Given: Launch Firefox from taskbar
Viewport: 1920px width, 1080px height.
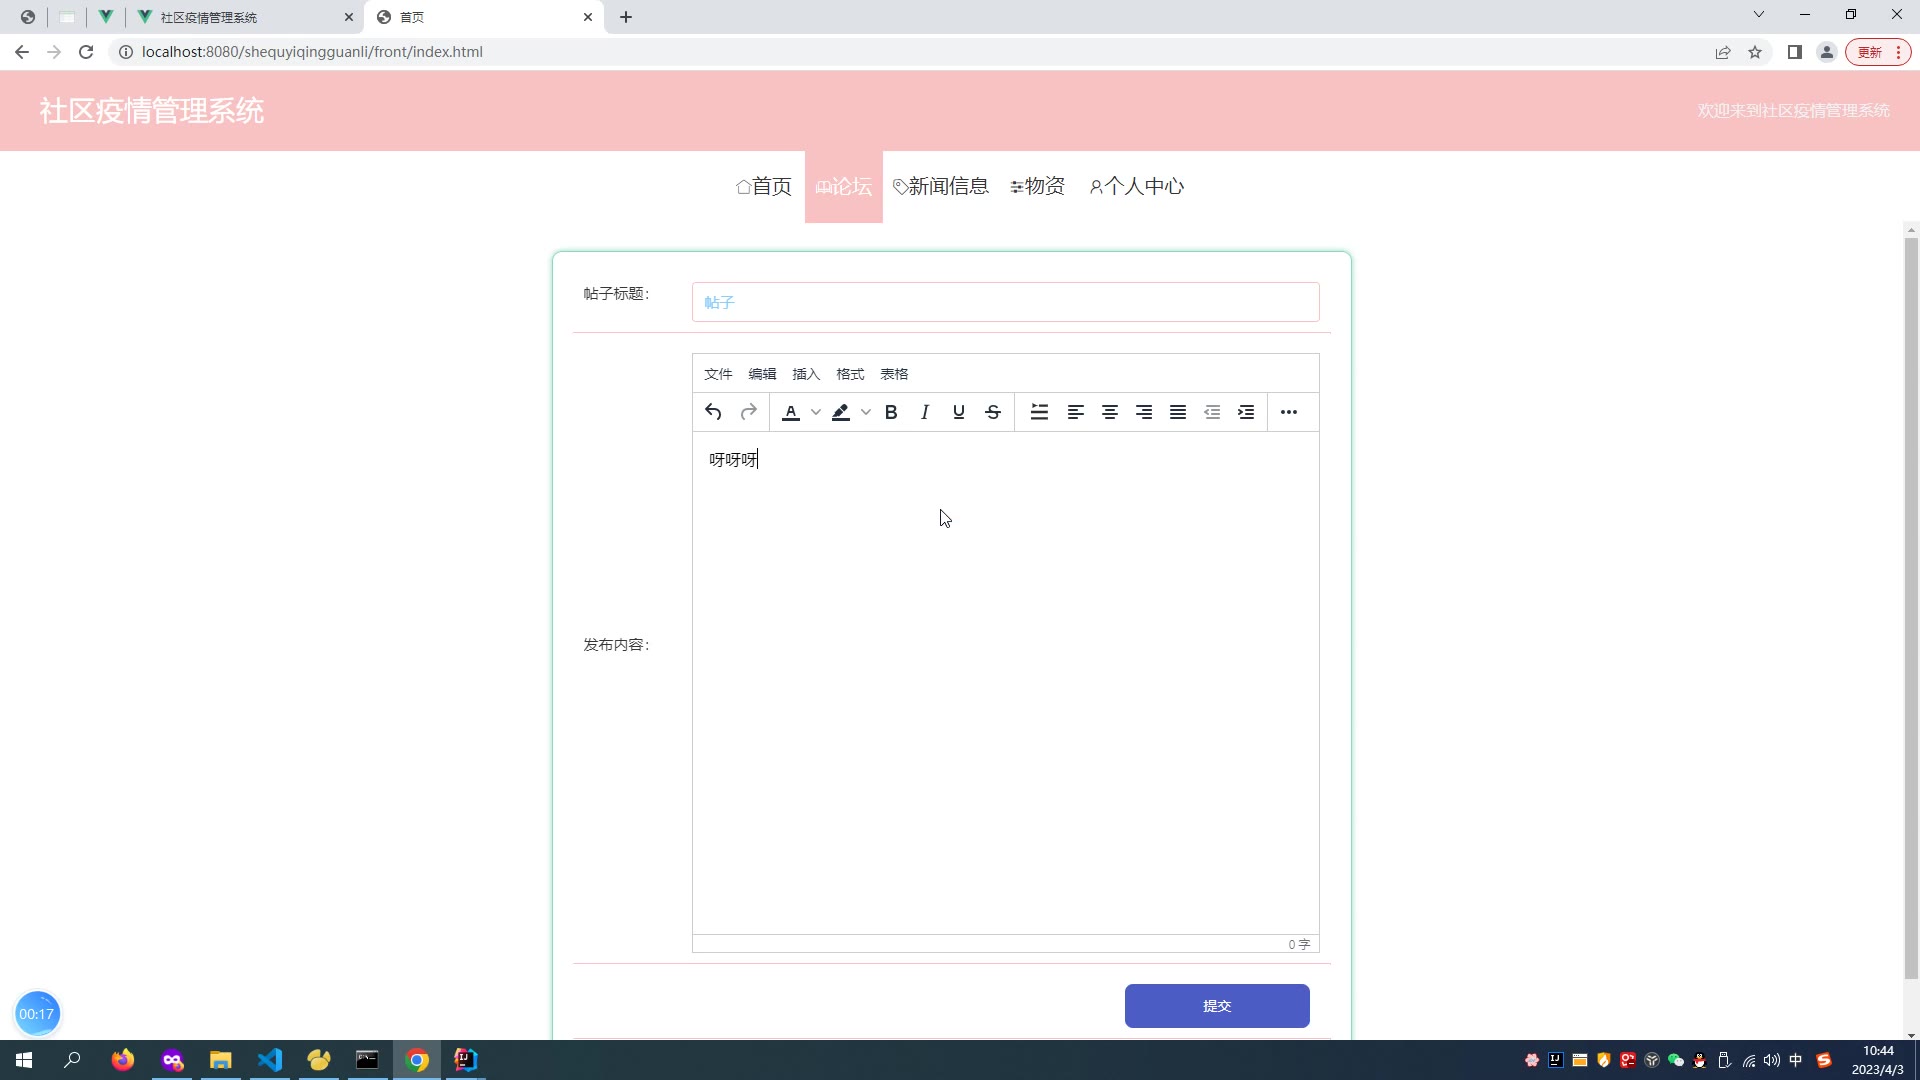Looking at the screenshot, I should (x=123, y=1060).
